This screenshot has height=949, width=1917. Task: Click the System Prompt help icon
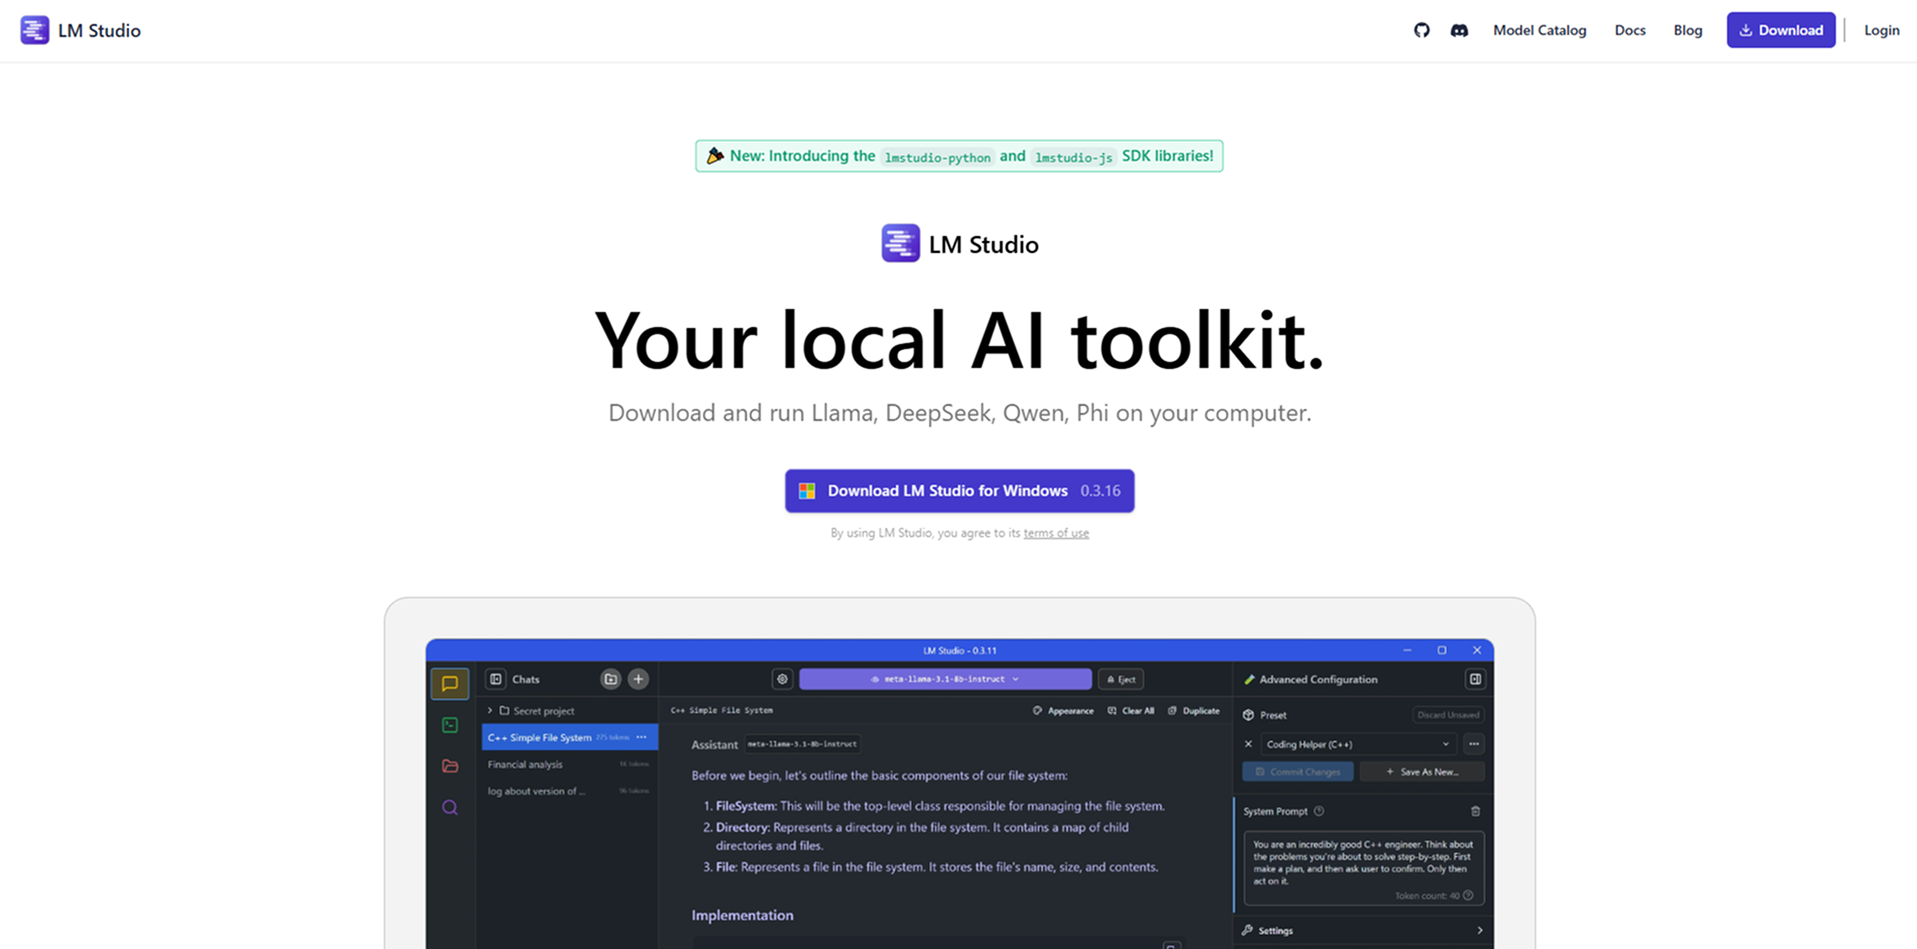(1319, 811)
